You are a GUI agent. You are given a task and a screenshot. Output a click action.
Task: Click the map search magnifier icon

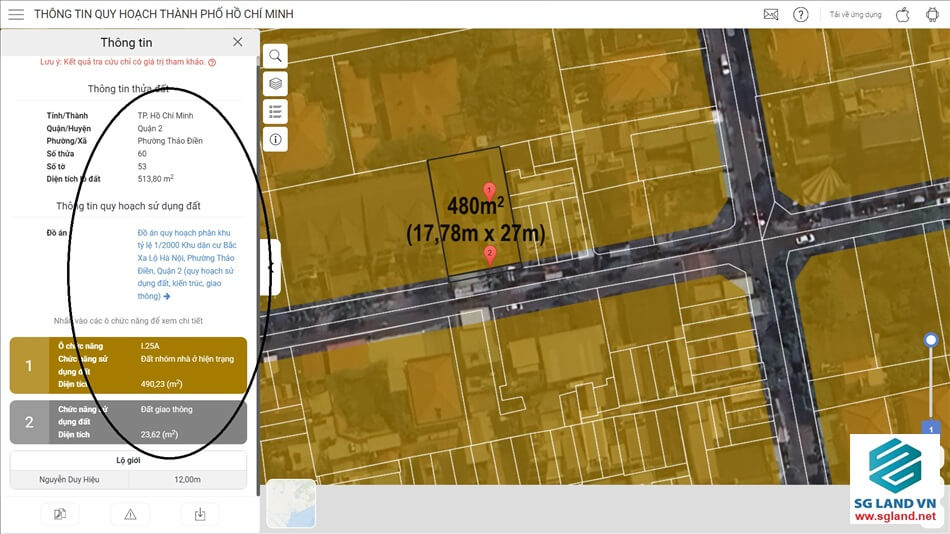[x=275, y=55]
